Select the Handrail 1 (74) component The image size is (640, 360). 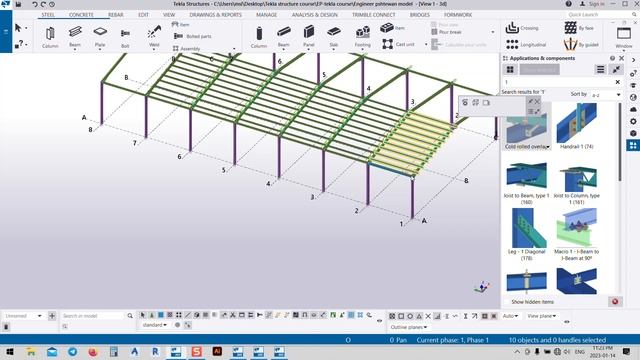(x=577, y=126)
